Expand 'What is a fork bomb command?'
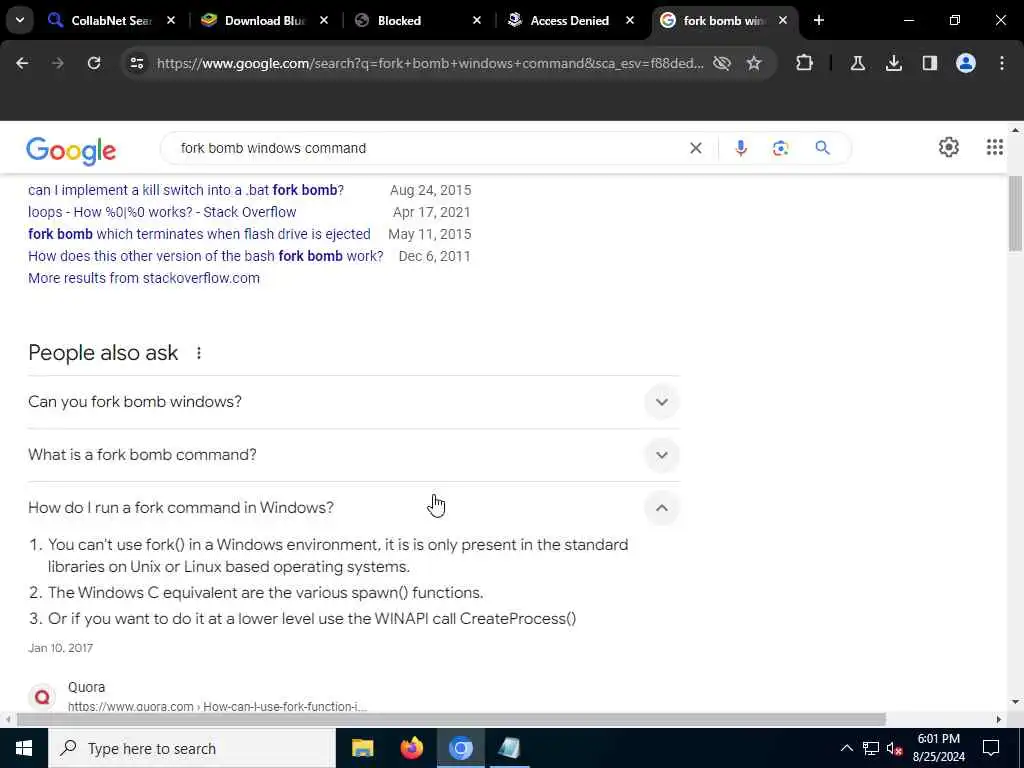 pyautogui.click(x=353, y=455)
